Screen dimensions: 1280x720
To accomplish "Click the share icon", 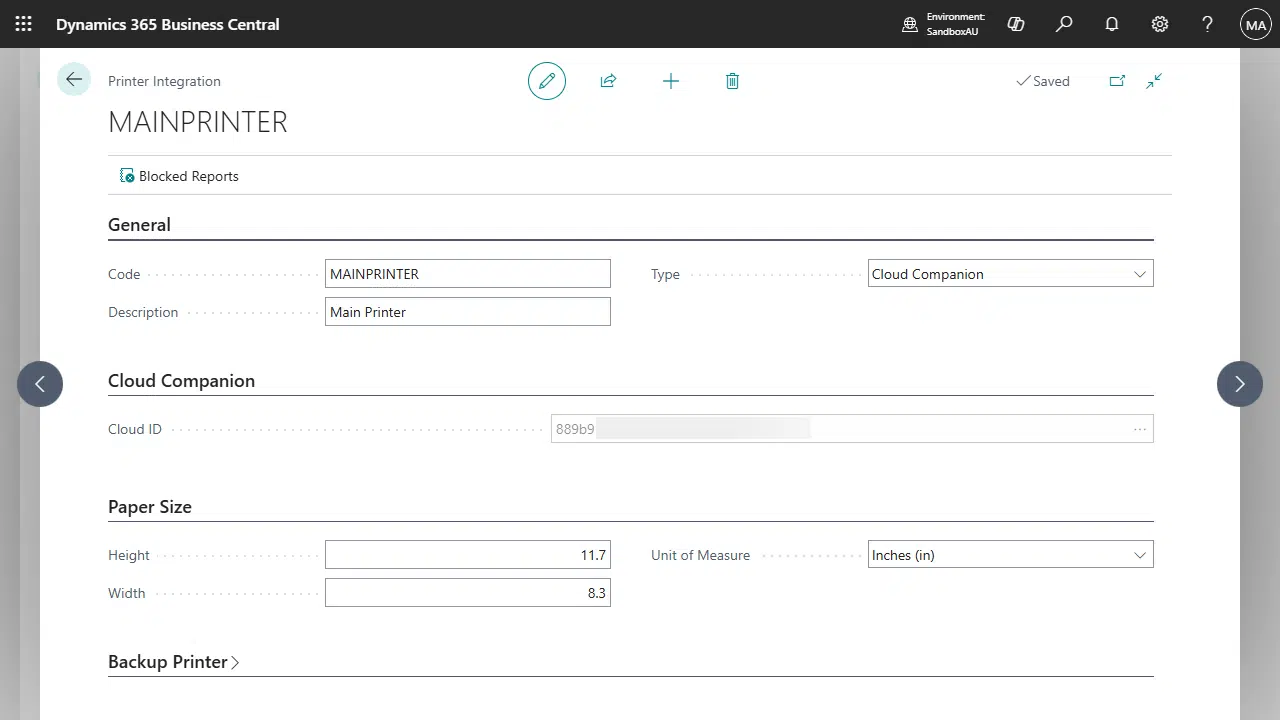I will point(608,81).
